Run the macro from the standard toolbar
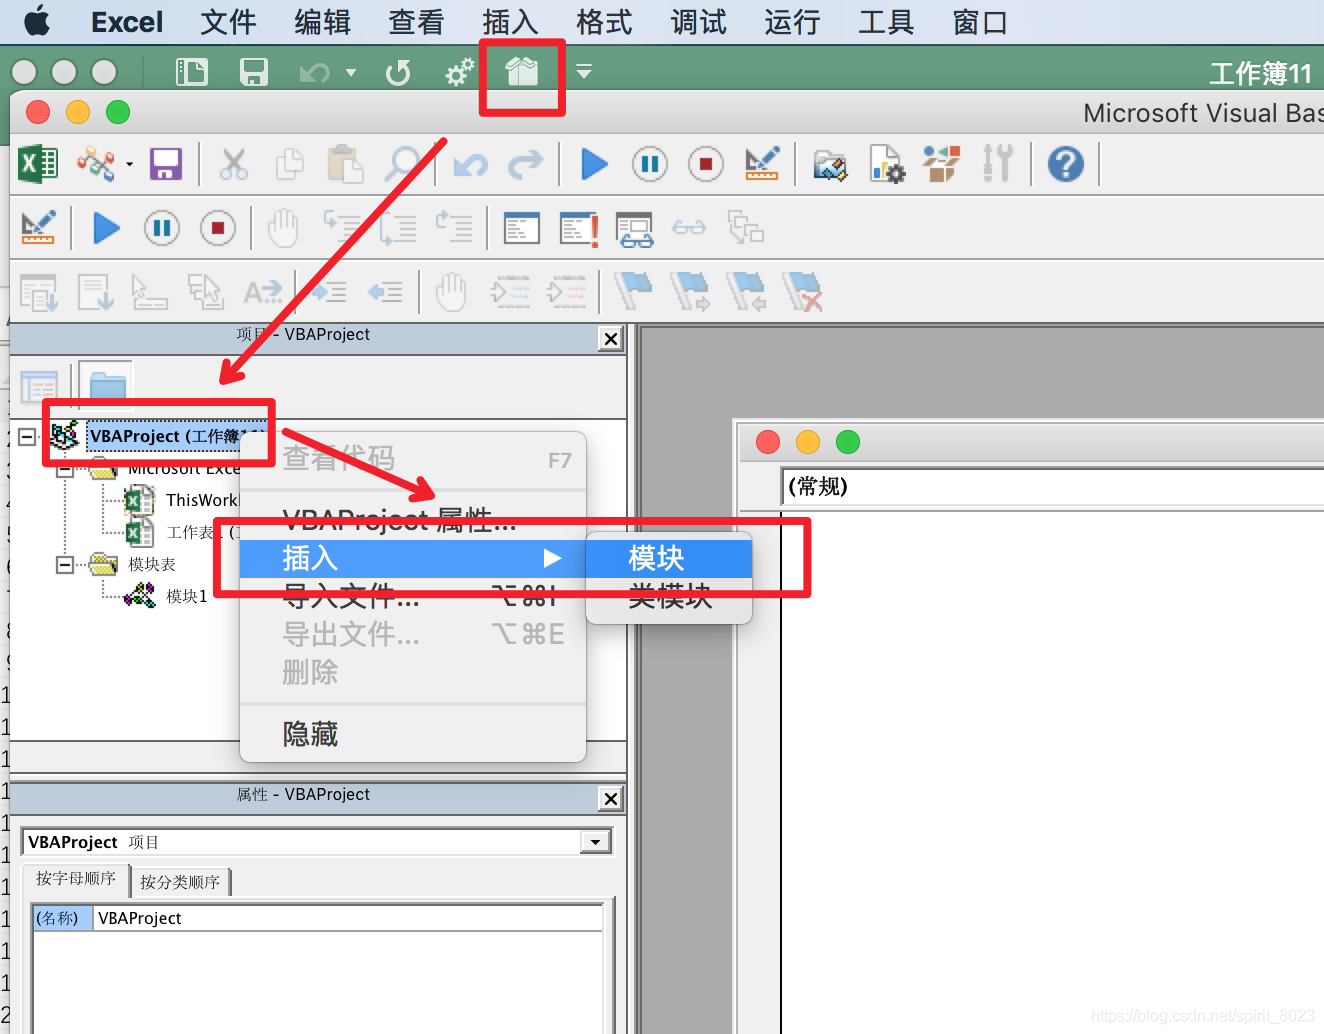Viewport: 1324px width, 1034px height. [594, 164]
